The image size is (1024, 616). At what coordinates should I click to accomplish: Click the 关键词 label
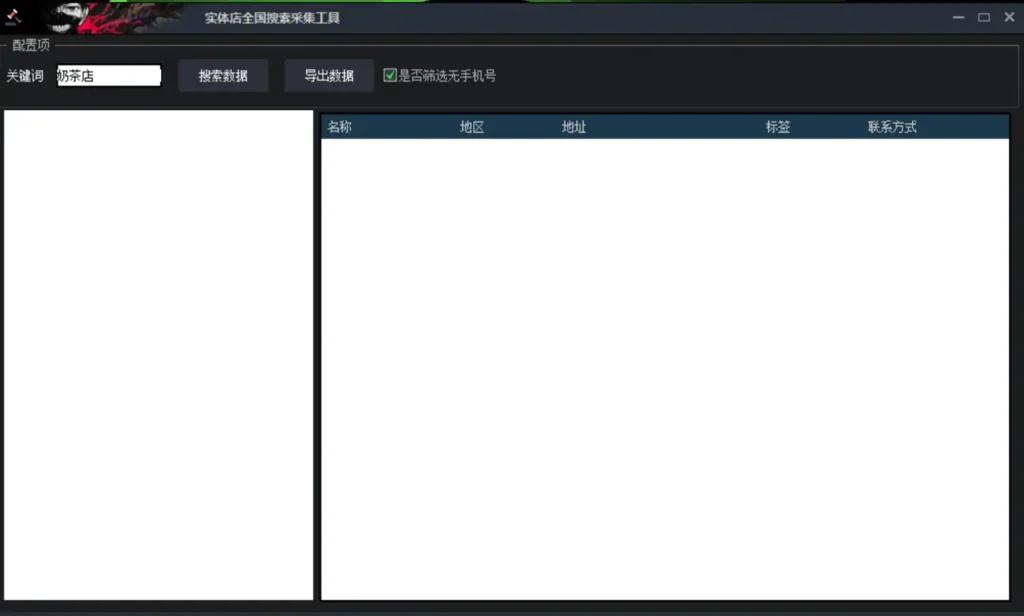(25, 76)
